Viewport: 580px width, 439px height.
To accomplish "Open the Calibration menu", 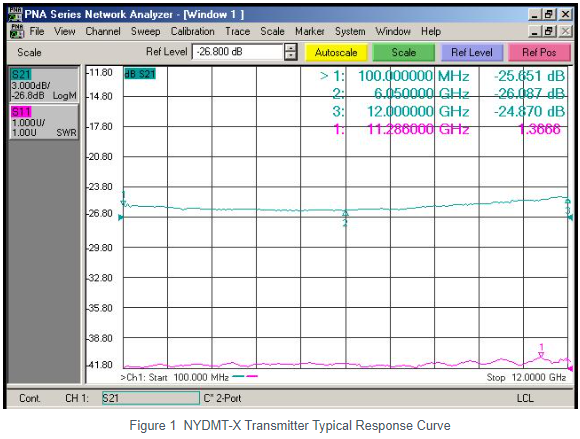I will tap(192, 31).
